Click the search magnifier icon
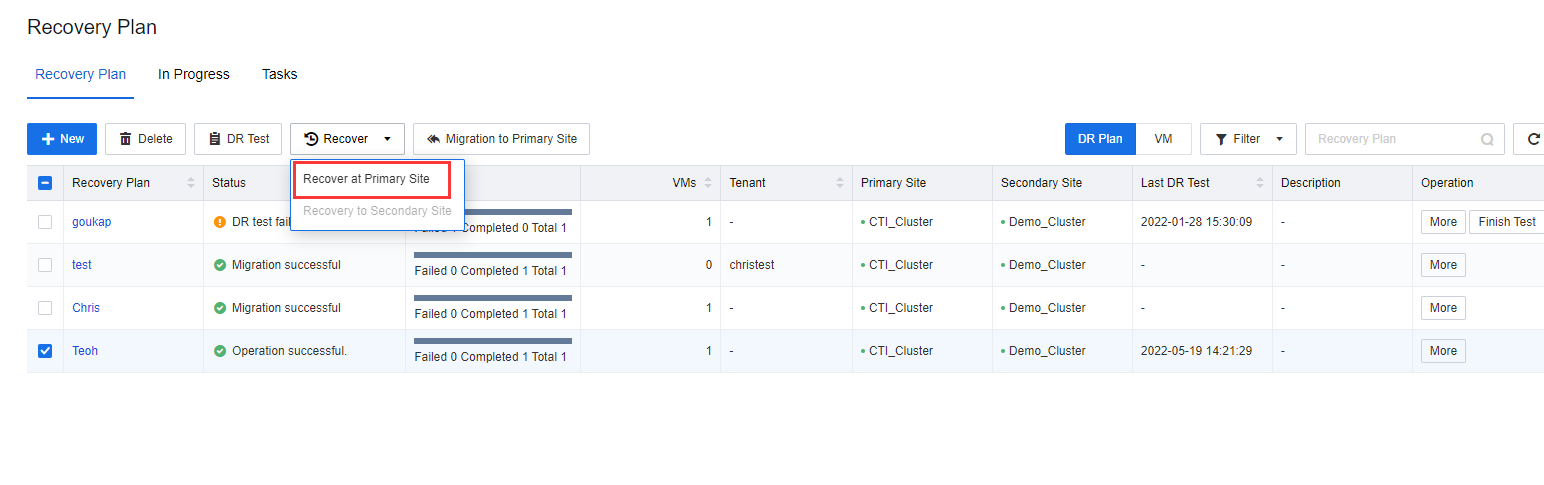 coord(1487,139)
